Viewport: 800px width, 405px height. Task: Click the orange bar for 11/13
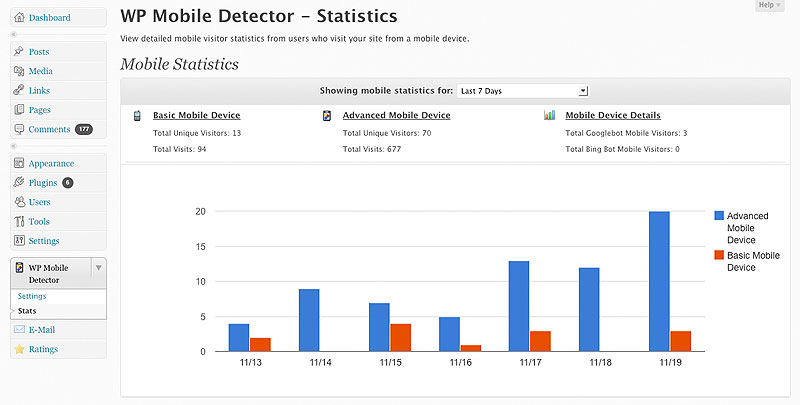click(x=260, y=344)
